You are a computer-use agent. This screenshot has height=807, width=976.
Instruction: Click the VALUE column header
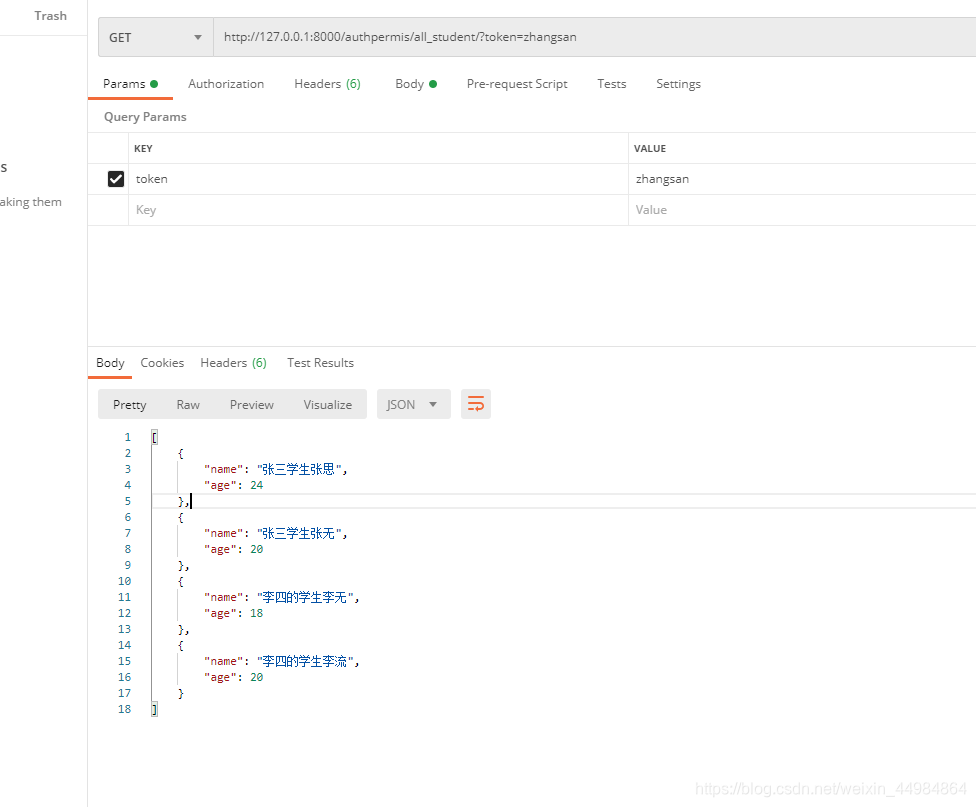650,149
